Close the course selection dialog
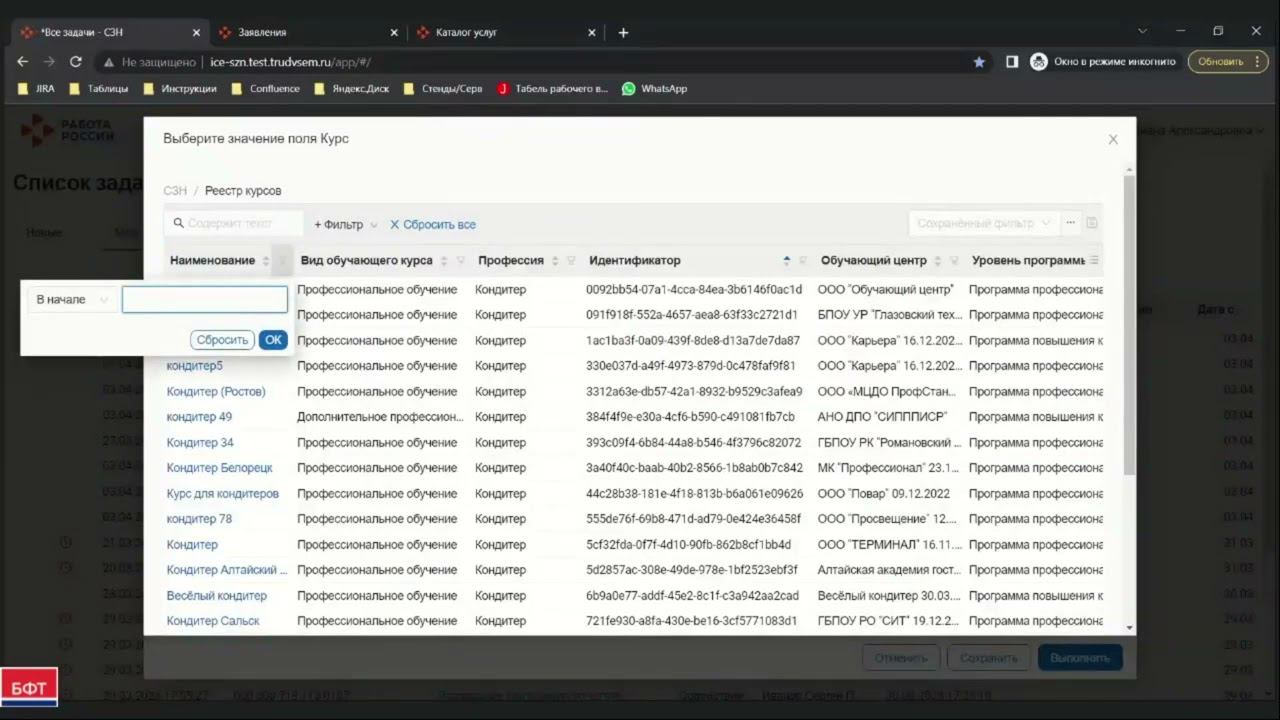The height and width of the screenshot is (720, 1280). tap(1113, 139)
